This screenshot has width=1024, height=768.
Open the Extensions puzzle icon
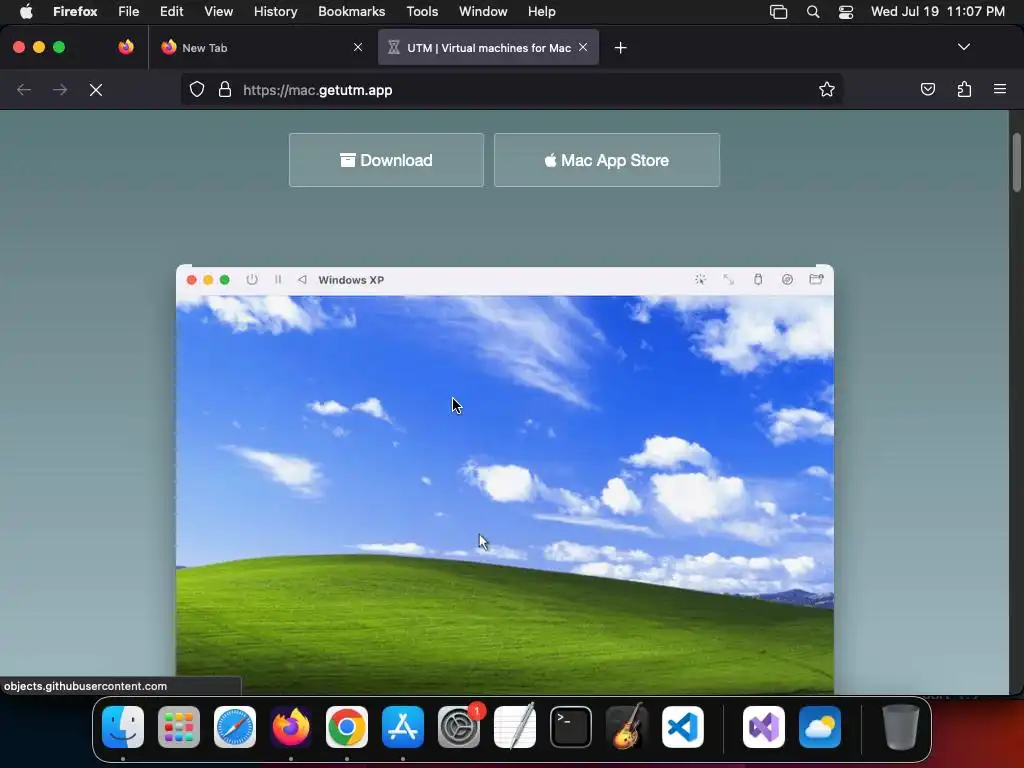pyautogui.click(x=964, y=89)
